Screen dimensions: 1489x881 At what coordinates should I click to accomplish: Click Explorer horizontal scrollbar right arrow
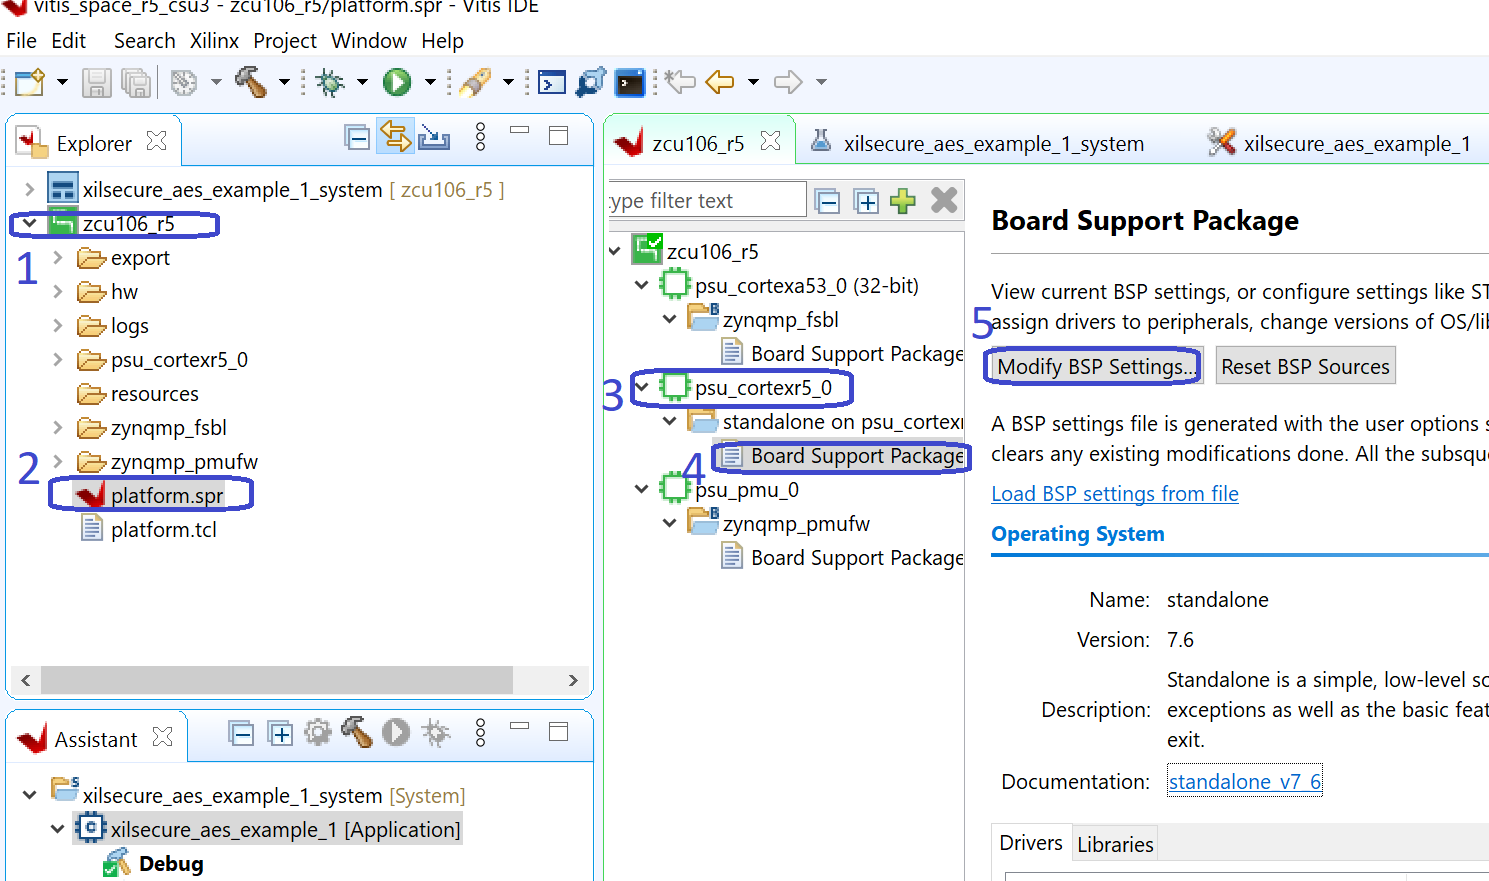point(573,680)
